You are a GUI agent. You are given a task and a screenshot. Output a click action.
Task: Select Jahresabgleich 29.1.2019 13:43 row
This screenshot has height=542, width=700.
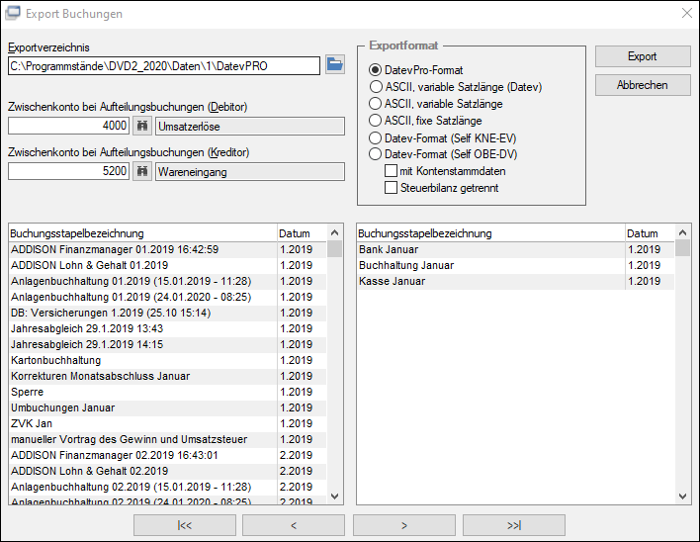tap(167, 329)
